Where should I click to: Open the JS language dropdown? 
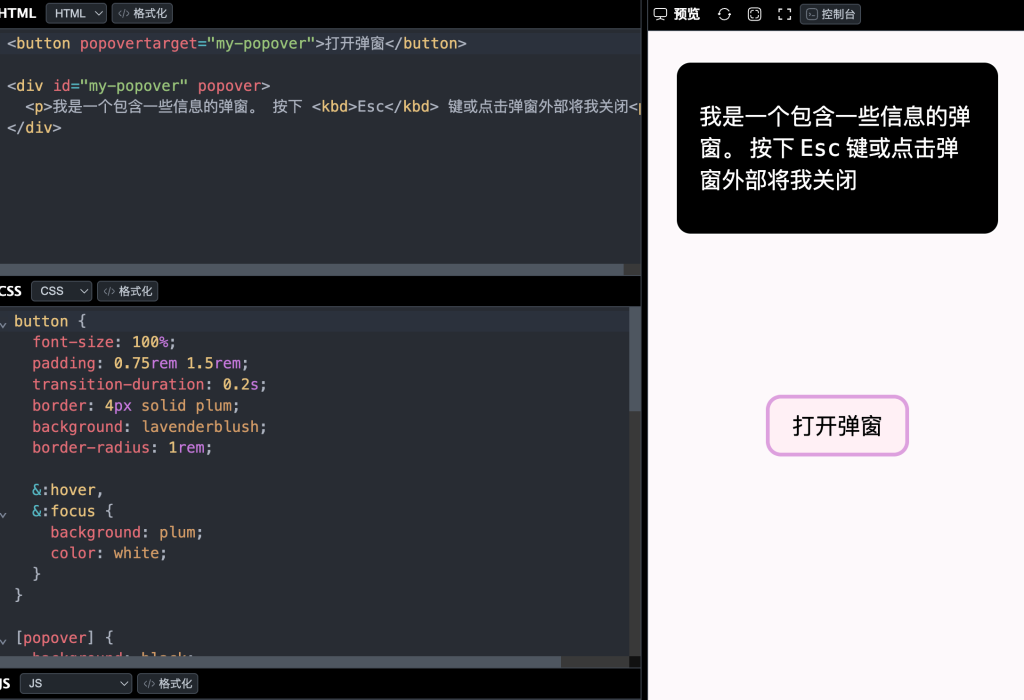point(75,683)
